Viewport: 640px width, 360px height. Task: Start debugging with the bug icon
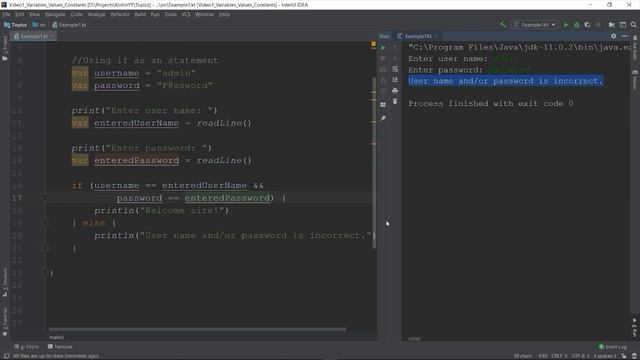point(576,25)
